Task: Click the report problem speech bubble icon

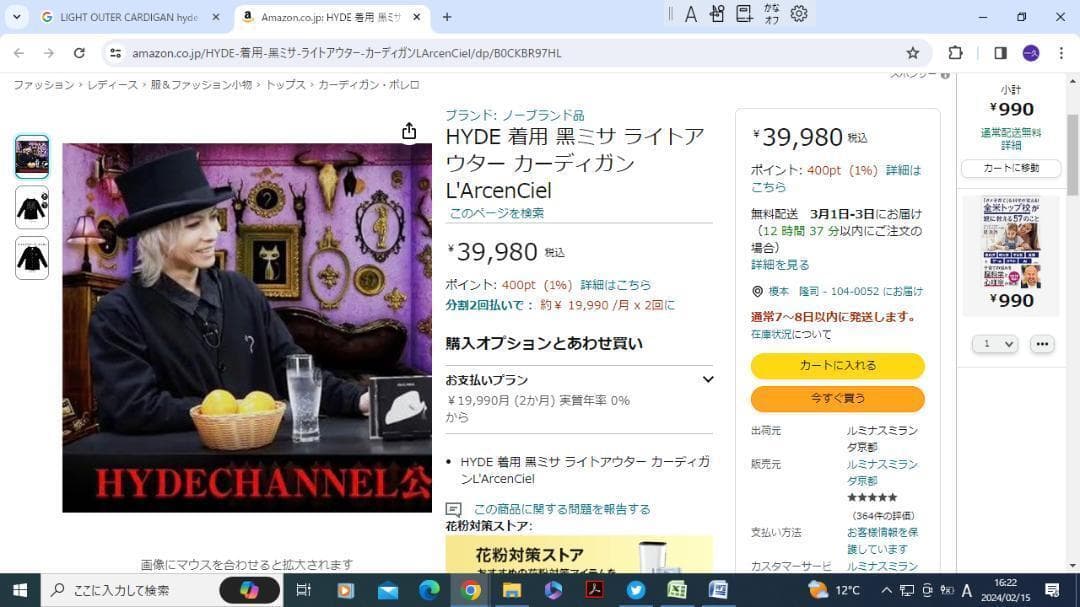Action: [x=453, y=509]
